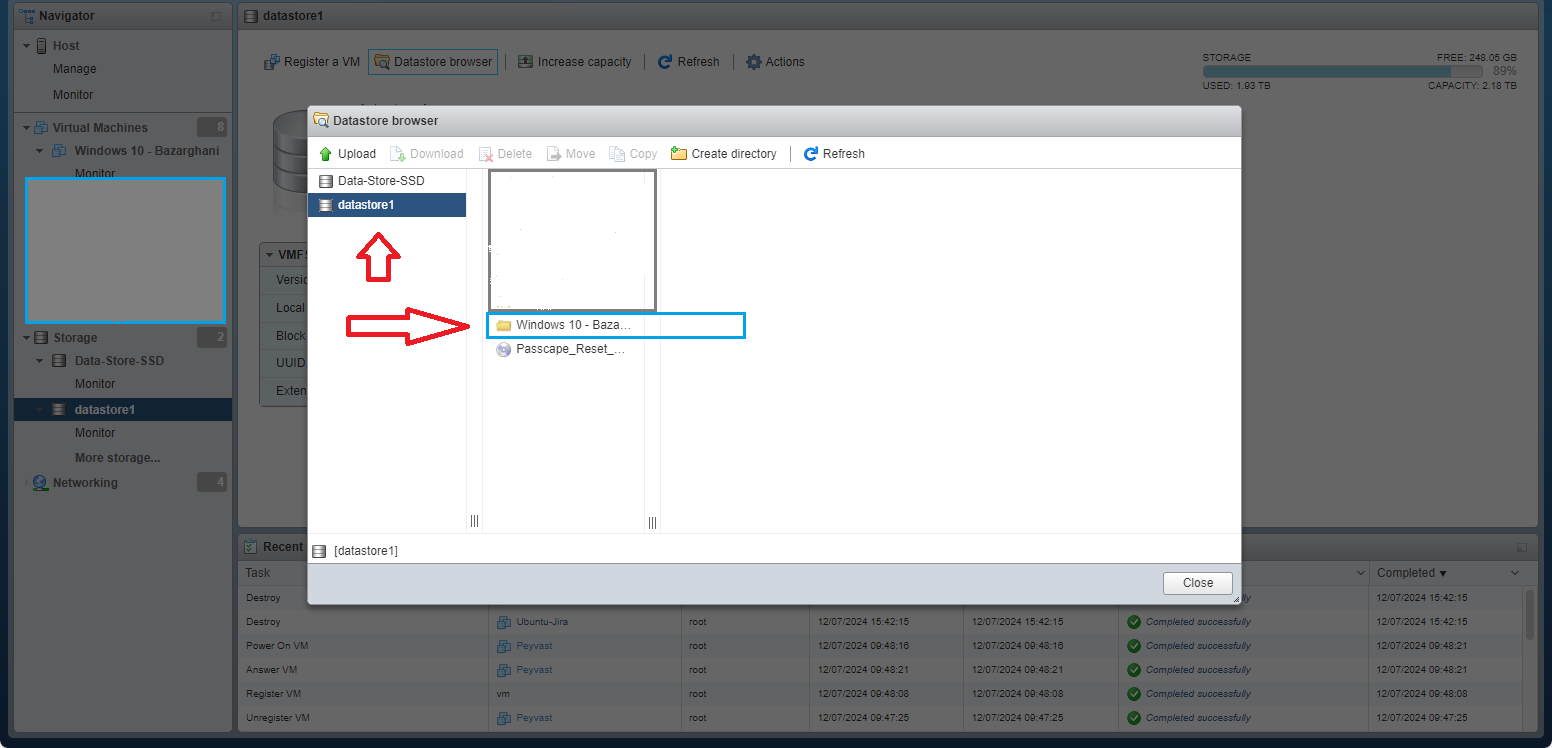The width and height of the screenshot is (1552, 748).
Task: Open Peyvast link in Power On VM row
Action: [534, 646]
